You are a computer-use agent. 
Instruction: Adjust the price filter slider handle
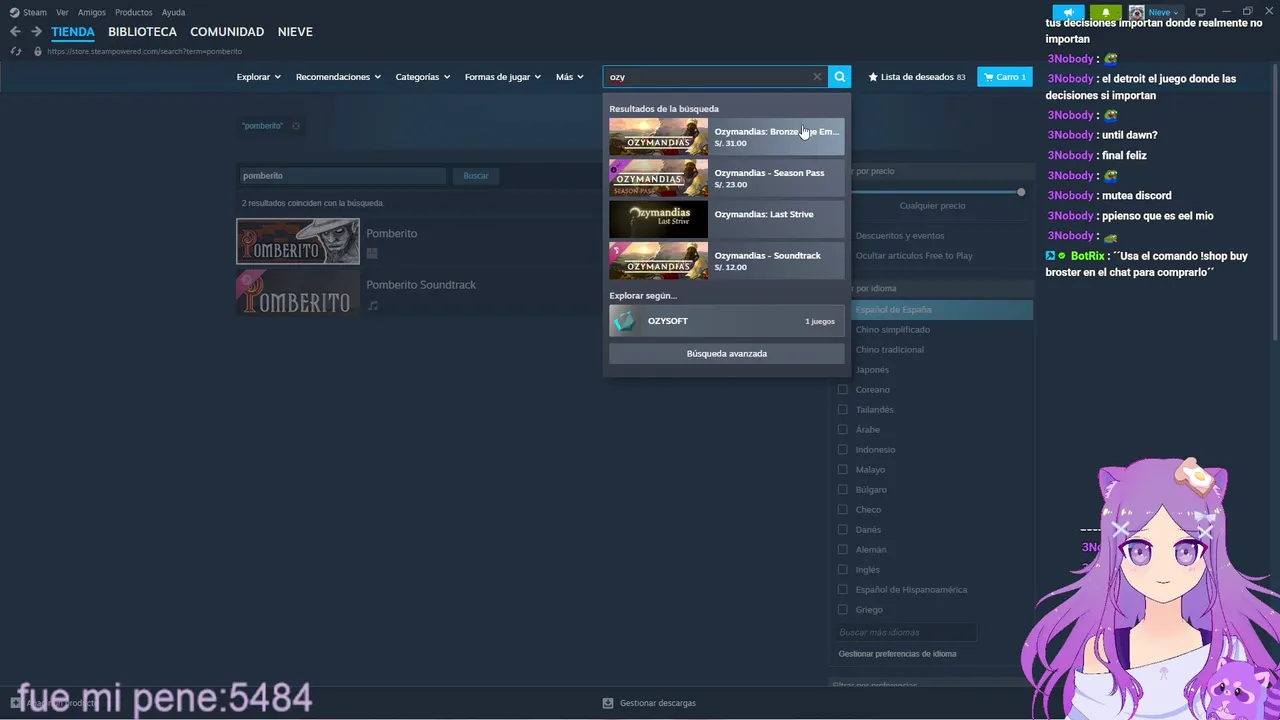click(1021, 192)
